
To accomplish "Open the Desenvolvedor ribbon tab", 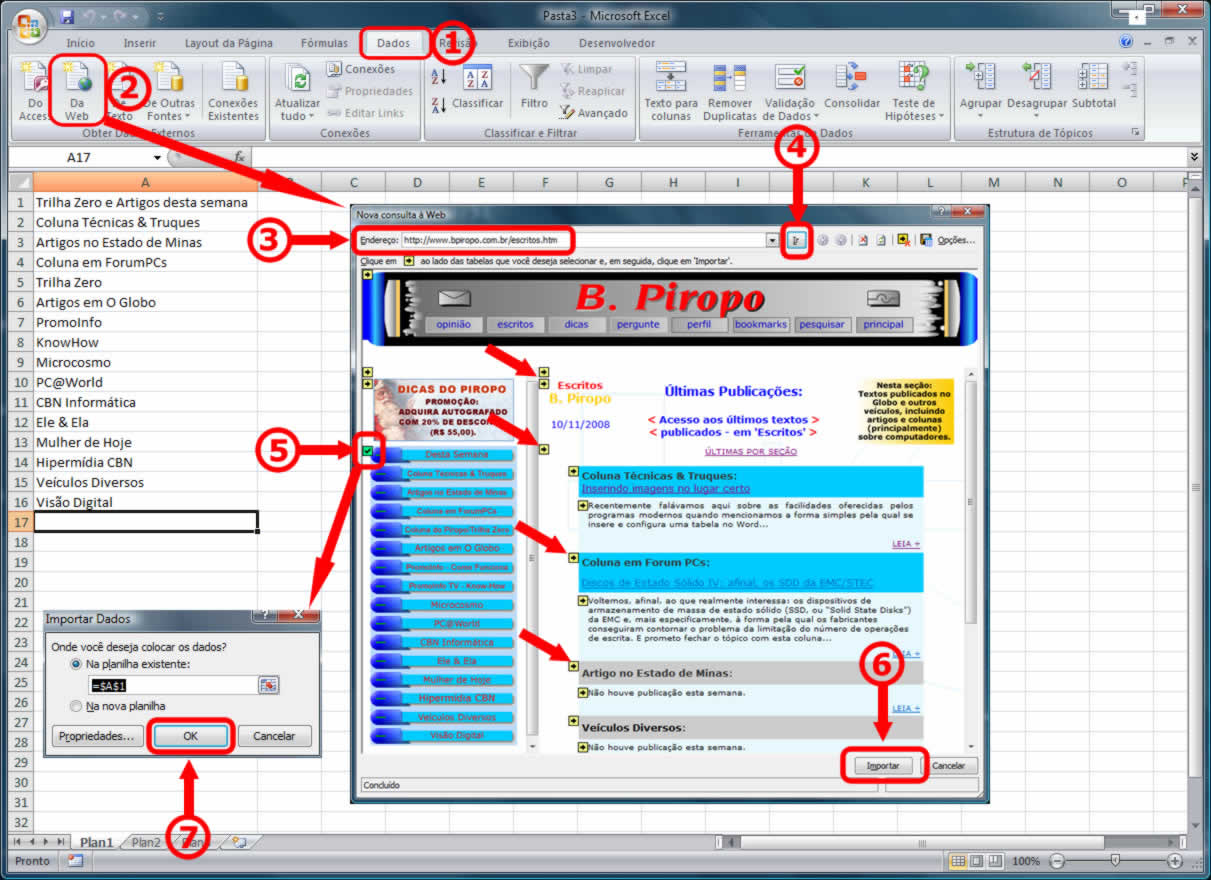I will (x=617, y=43).
